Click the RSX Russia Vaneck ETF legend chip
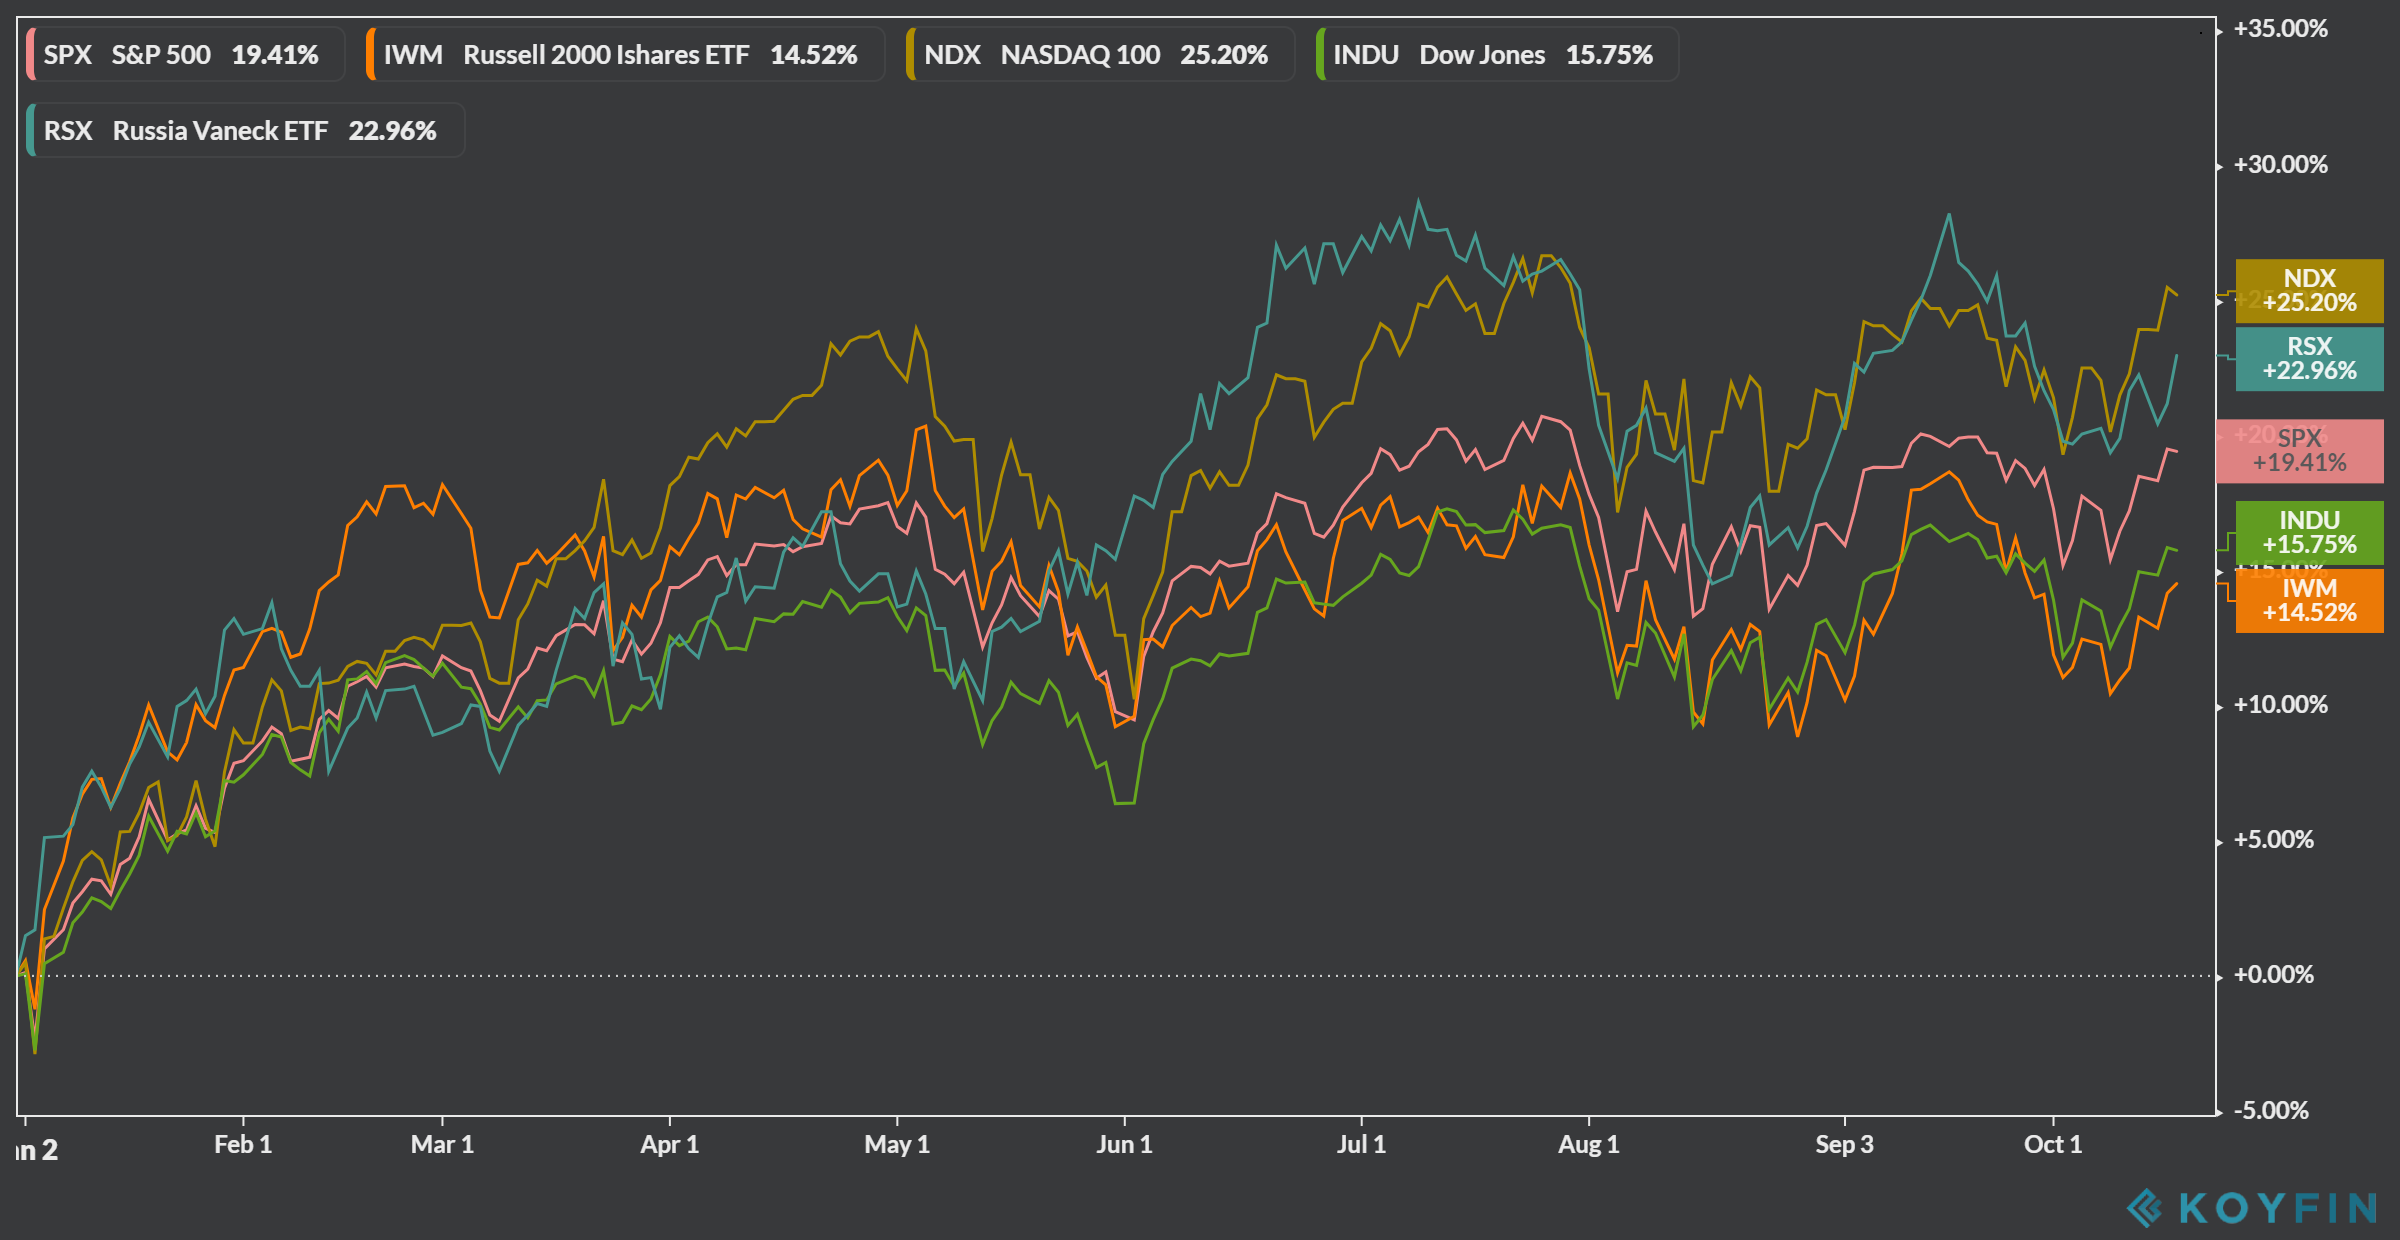 (x=245, y=130)
